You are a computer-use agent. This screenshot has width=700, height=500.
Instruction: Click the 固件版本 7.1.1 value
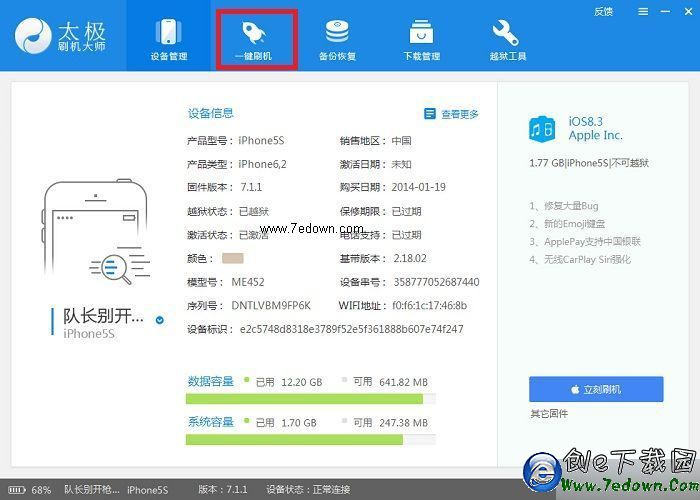click(251, 187)
